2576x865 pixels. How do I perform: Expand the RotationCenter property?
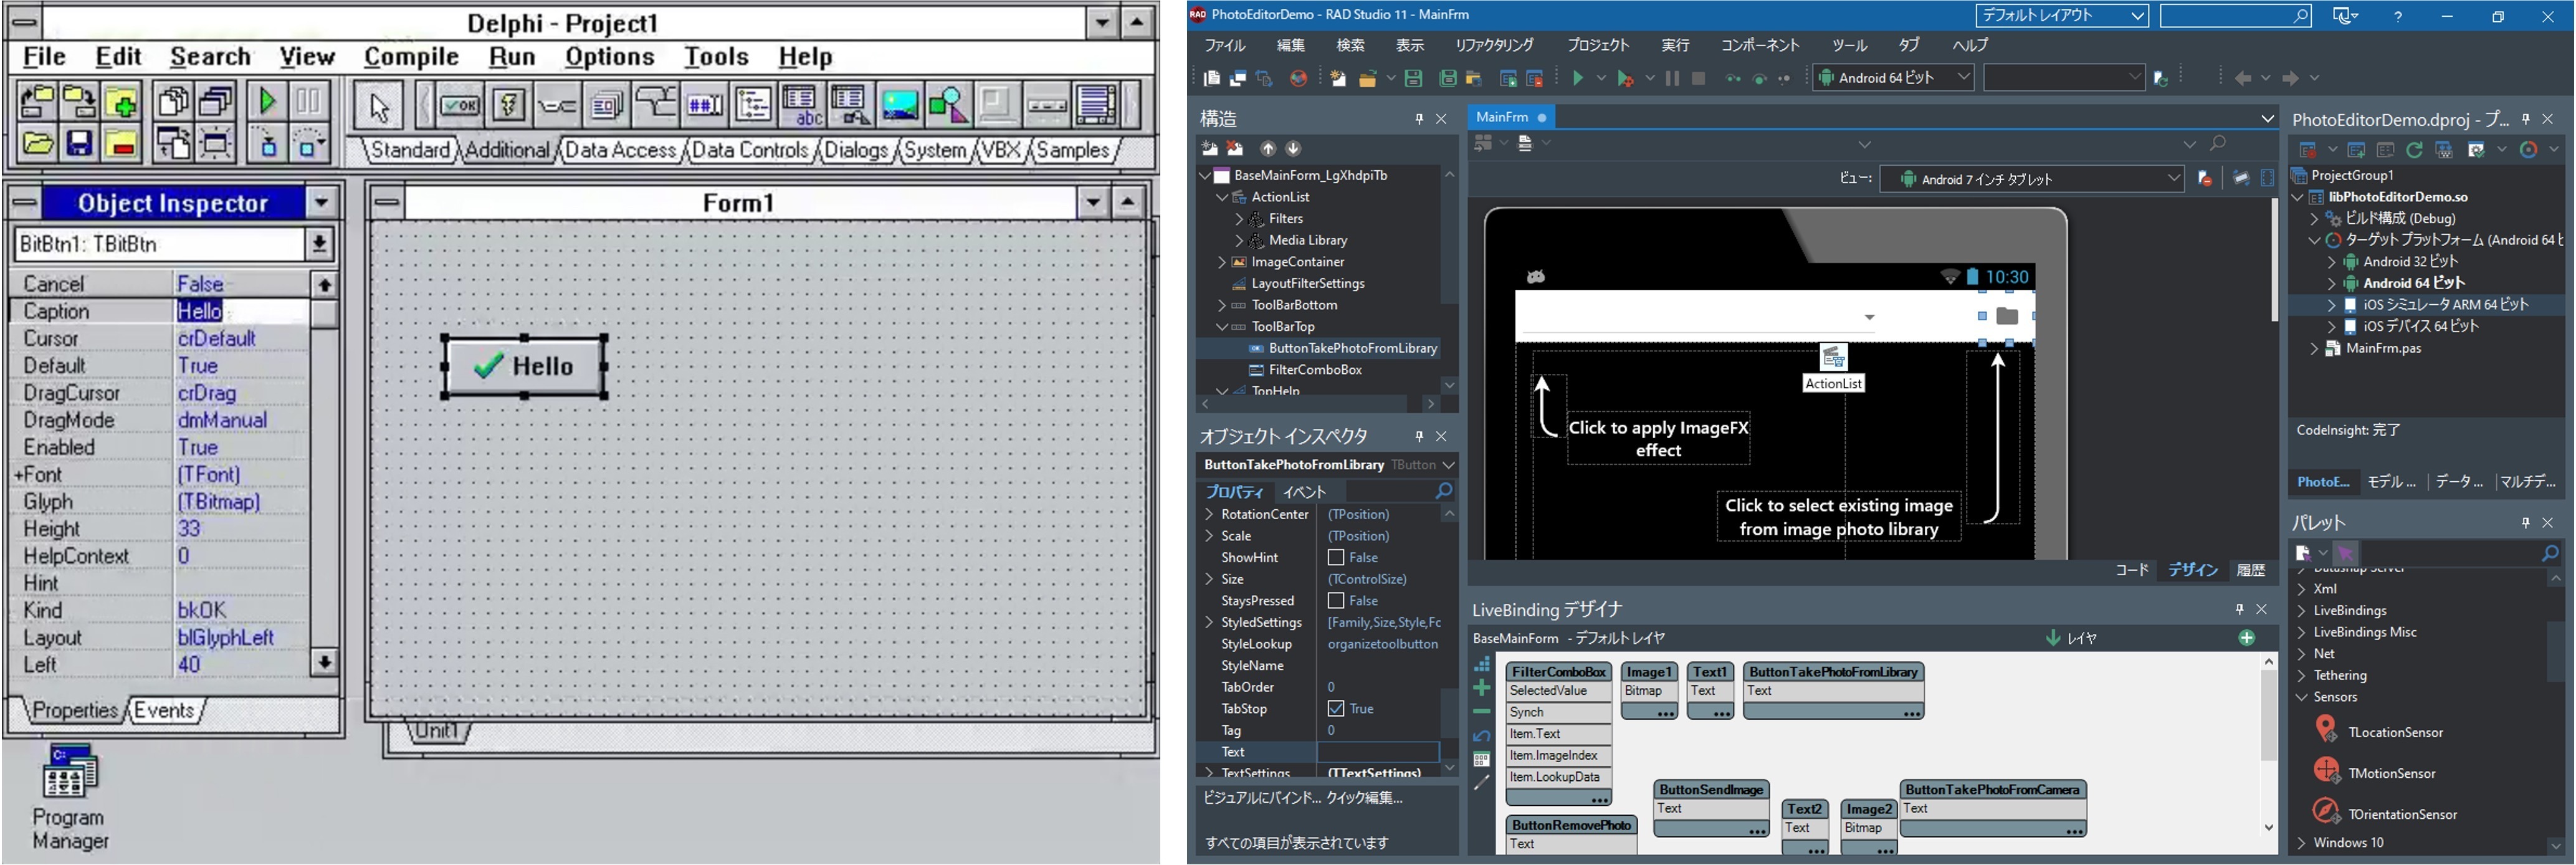(x=1208, y=515)
